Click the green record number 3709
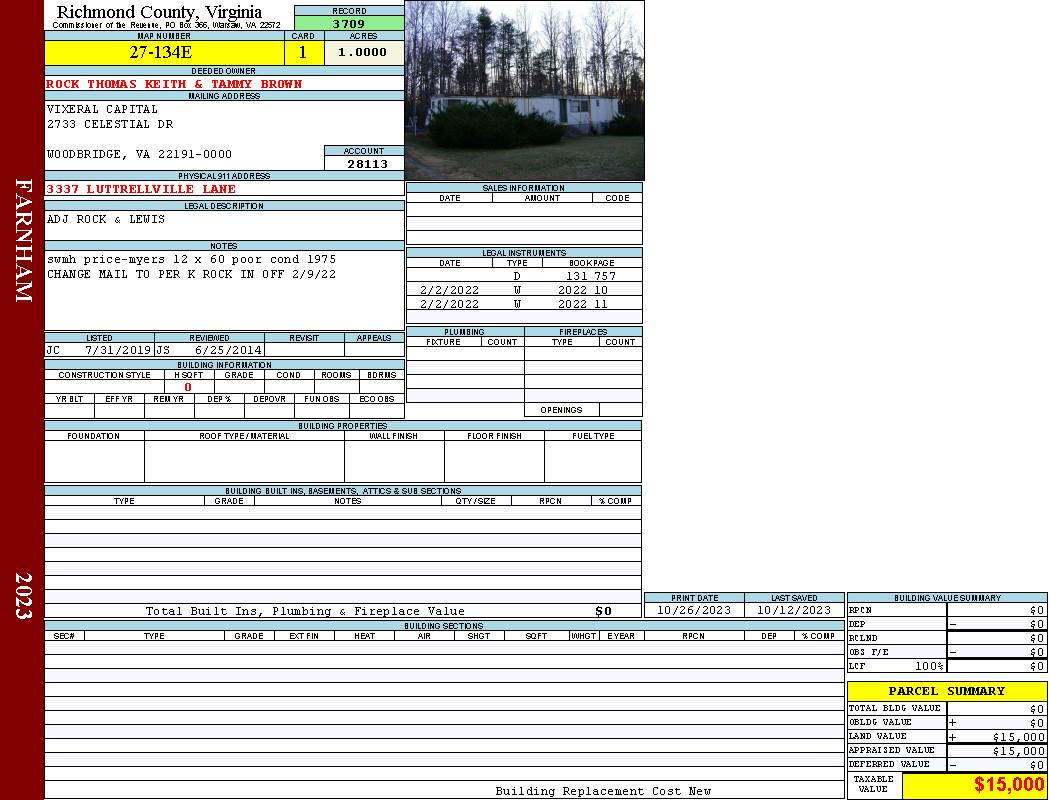The height and width of the screenshot is (800, 1050). (349, 23)
